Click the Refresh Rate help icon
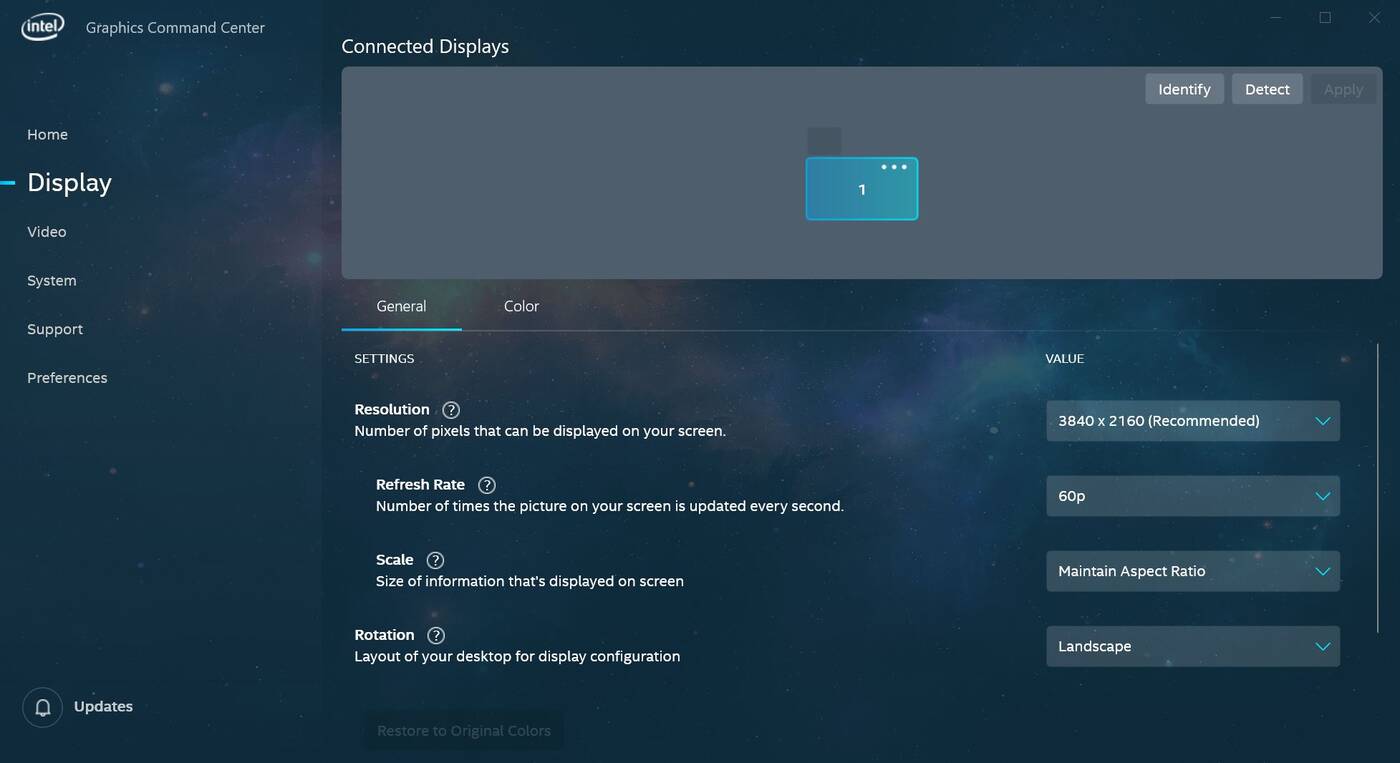 (487, 485)
